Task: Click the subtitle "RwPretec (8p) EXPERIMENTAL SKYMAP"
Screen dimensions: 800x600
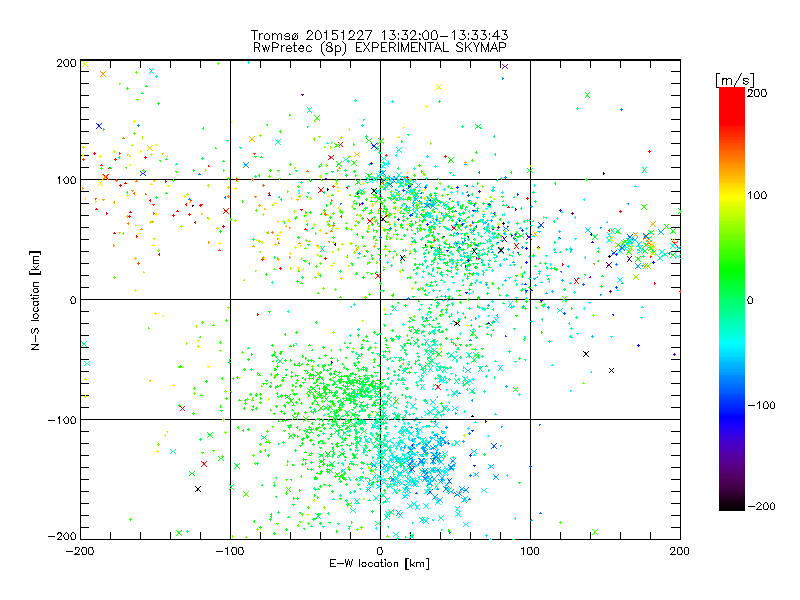Action: click(x=380, y=48)
